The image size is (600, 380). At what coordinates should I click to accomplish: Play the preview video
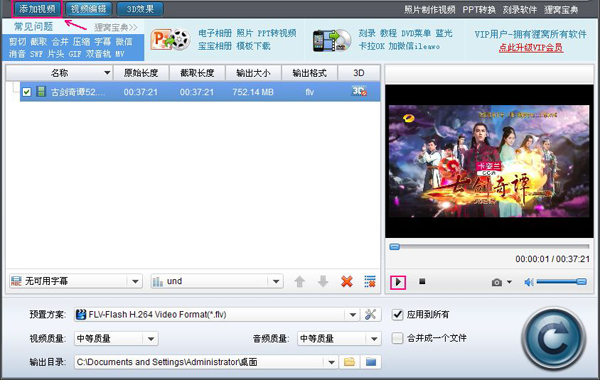coord(398,282)
